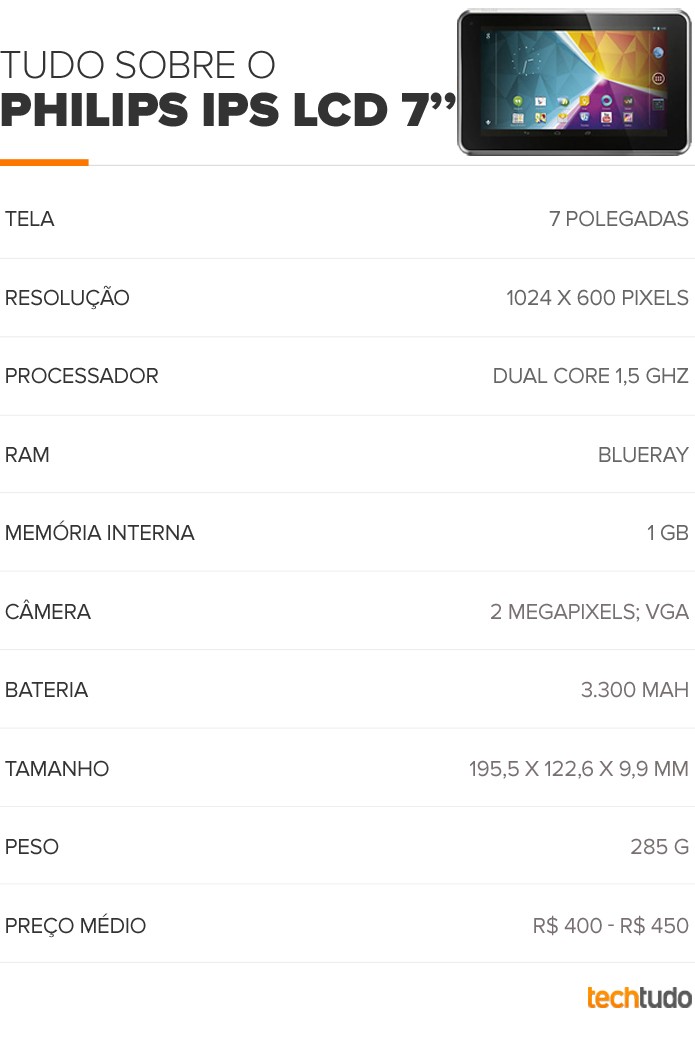Viewport: 695px width, 1038px height.
Task: Click the 195,5 X 122,6 X 9,9 MM value
Action: (579, 769)
